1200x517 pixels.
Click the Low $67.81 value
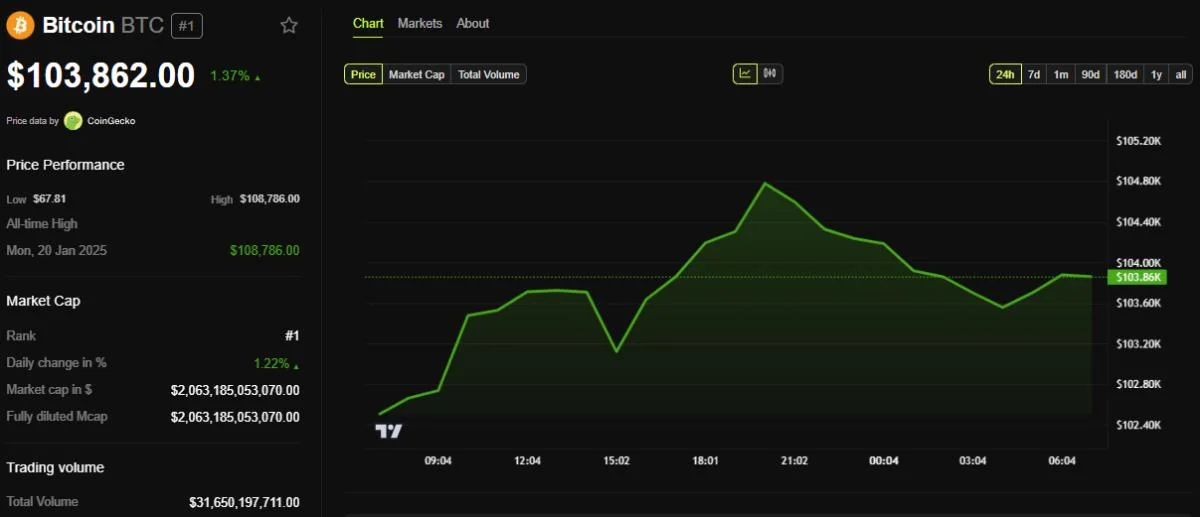(x=49, y=199)
